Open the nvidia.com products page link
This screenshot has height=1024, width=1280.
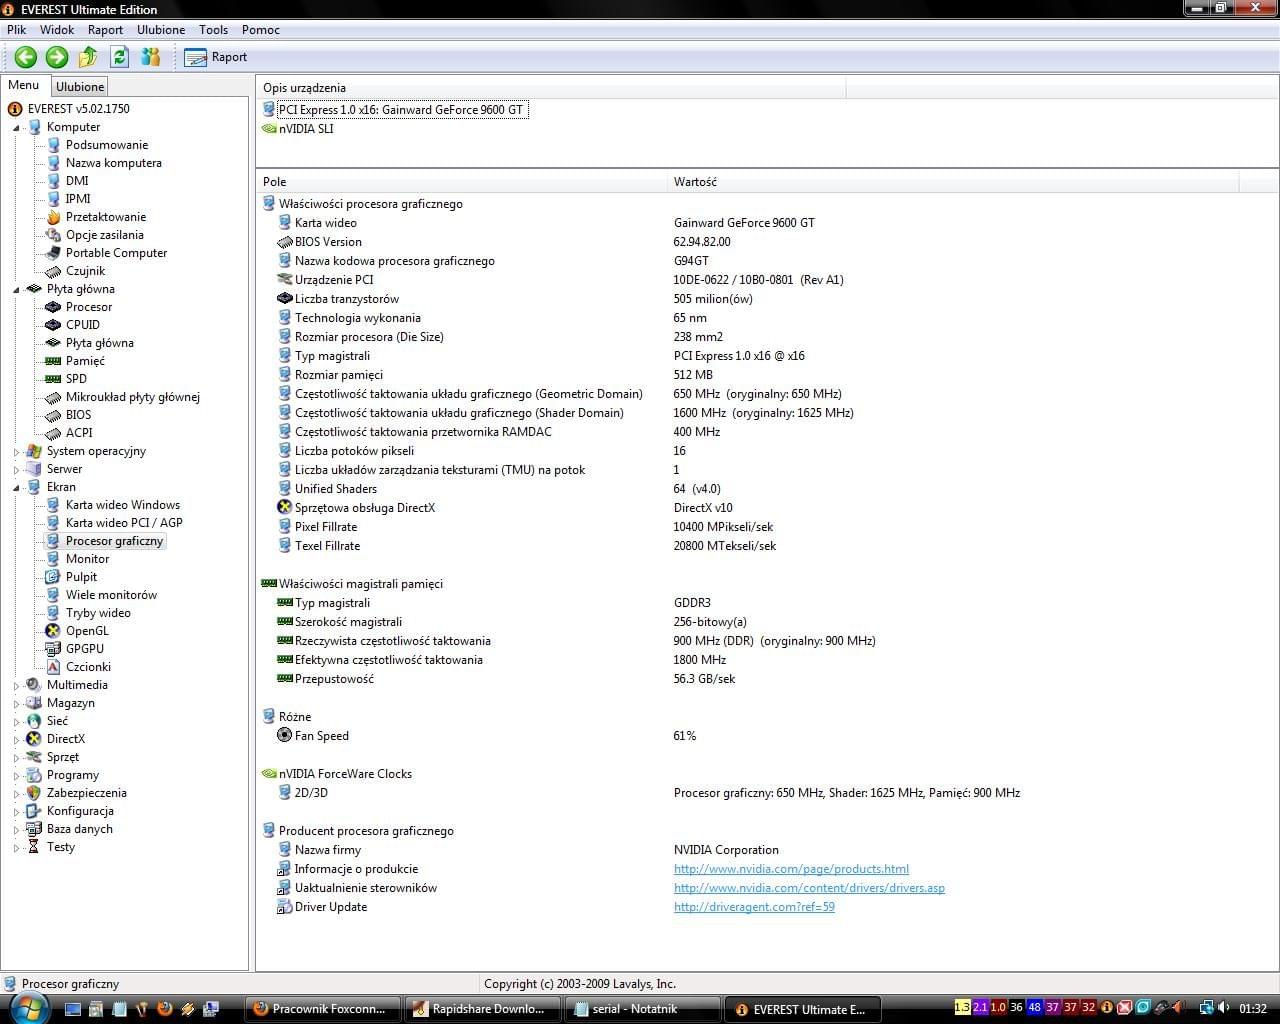click(791, 869)
